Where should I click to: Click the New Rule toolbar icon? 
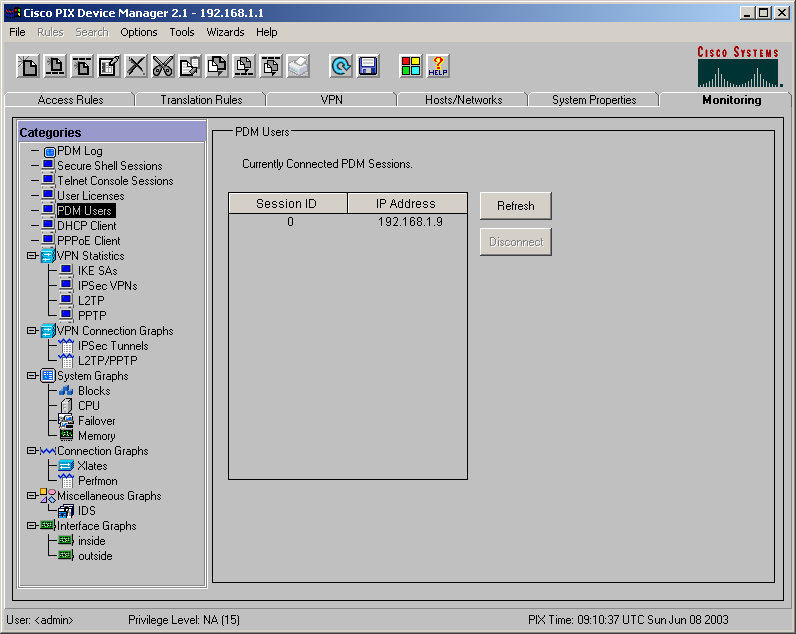pyautogui.click(x=28, y=66)
